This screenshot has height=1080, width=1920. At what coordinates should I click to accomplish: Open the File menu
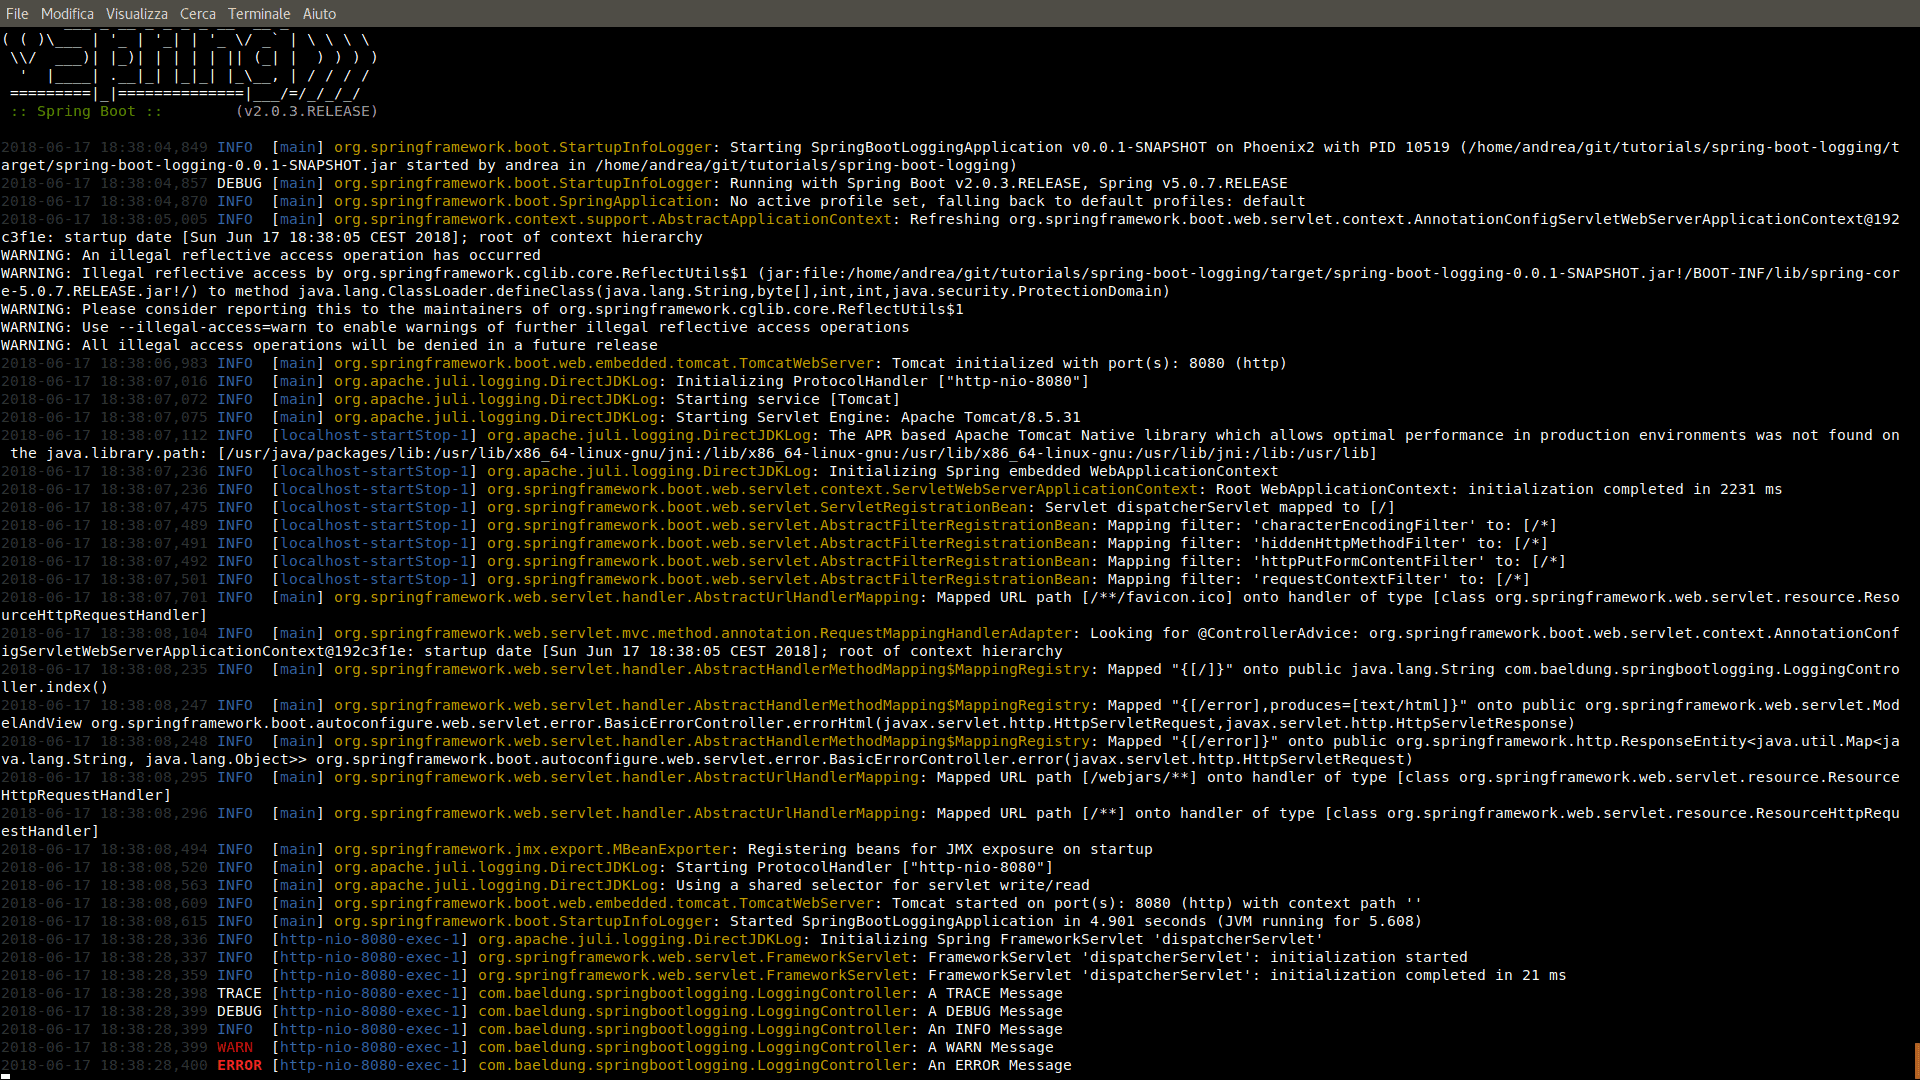[x=16, y=13]
